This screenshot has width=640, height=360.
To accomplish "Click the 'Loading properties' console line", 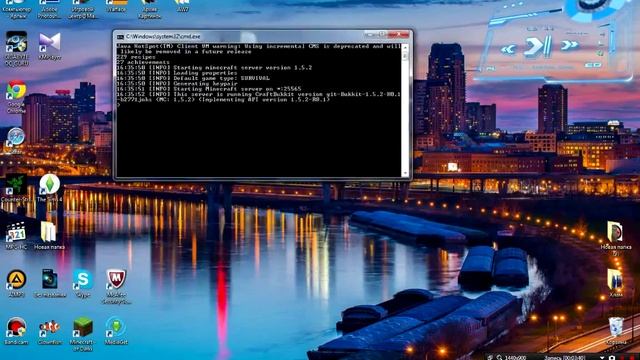I will click(177, 73).
